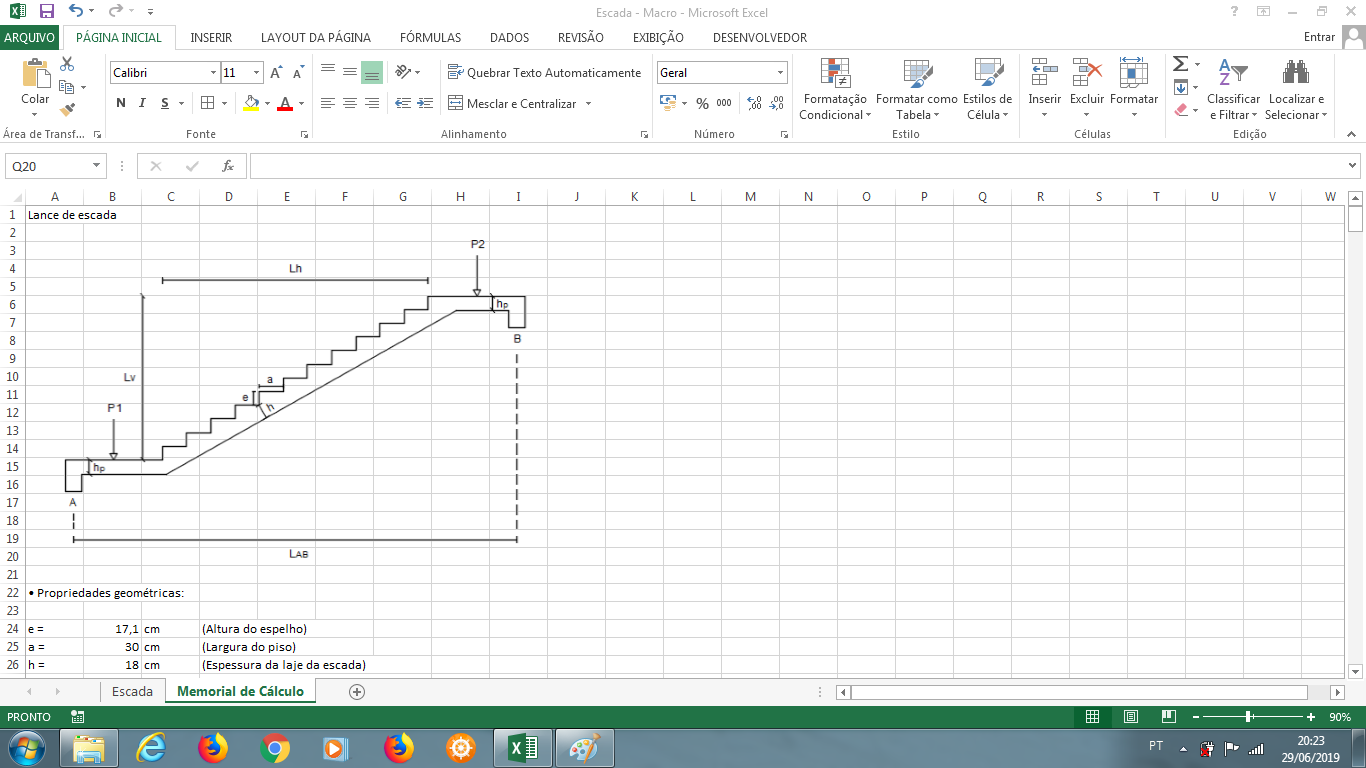
Task: Click the AutoSum sigma icon
Action: (1180, 64)
